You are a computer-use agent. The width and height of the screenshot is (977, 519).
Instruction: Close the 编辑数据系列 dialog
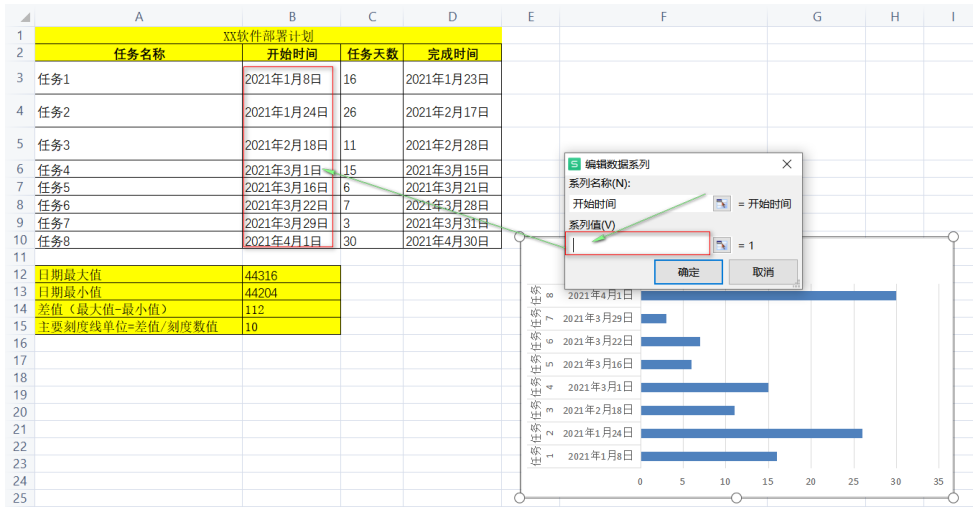point(787,164)
